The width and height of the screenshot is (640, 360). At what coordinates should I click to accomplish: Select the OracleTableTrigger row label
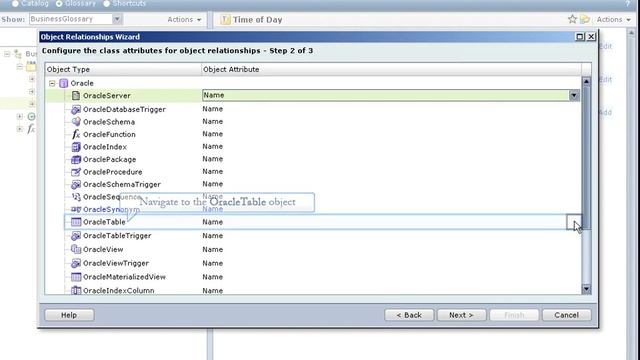pyautogui.click(x=117, y=236)
